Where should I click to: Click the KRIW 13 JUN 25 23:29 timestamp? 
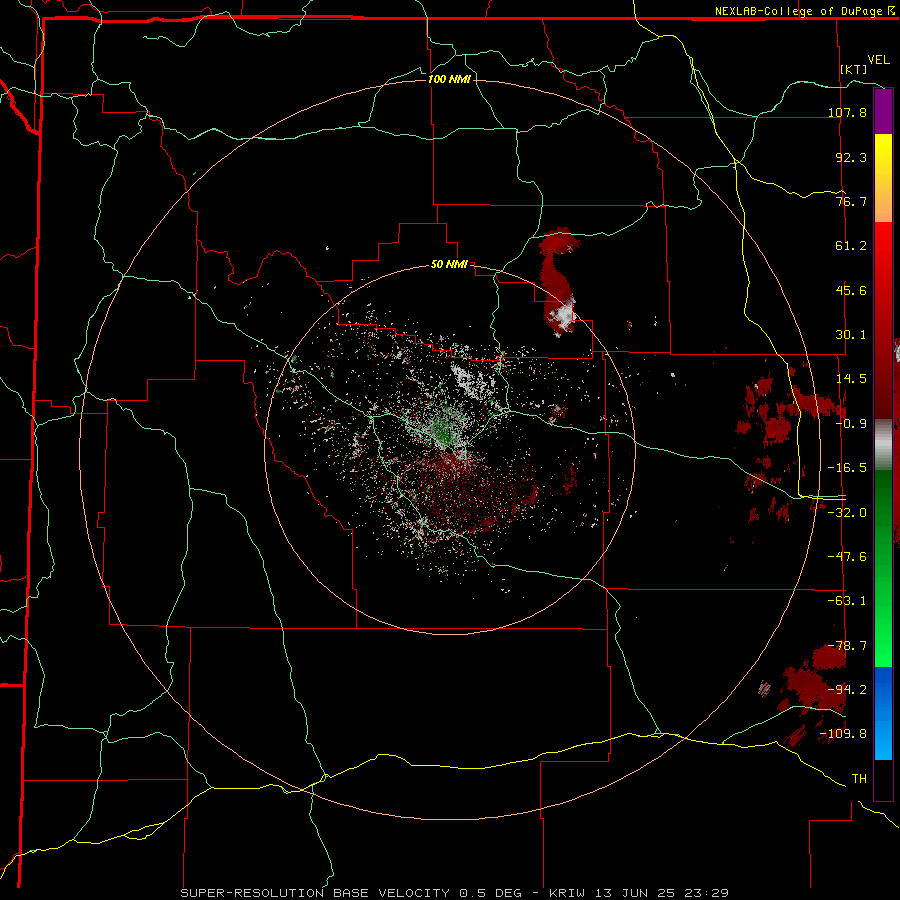pyautogui.click(x=639, y=893)
